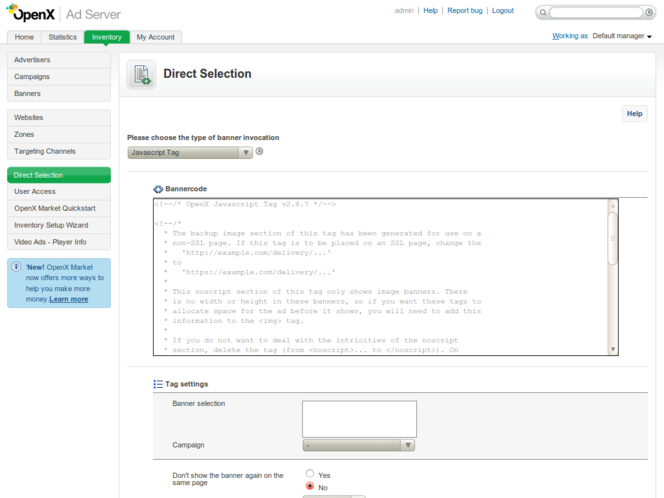Switch to the Statistics tab
The width and height of the screenshot is (664, 498).
62,37
